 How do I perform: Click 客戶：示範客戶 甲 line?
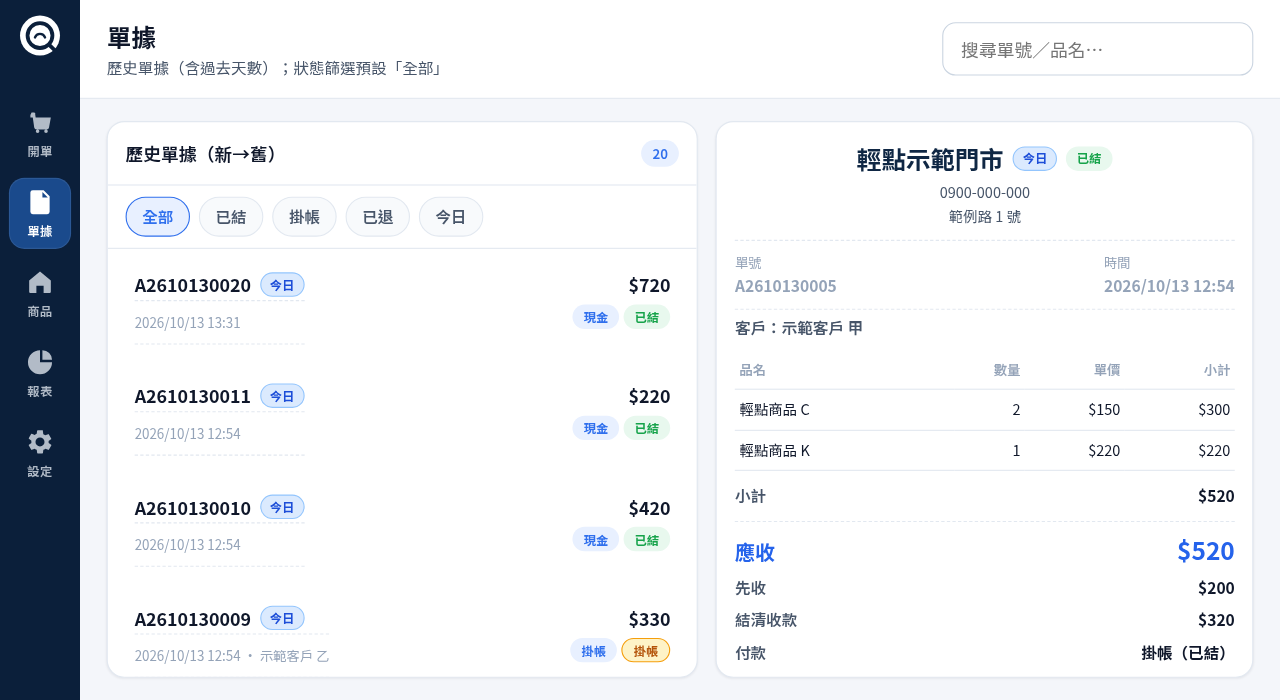tap(799, 328)
